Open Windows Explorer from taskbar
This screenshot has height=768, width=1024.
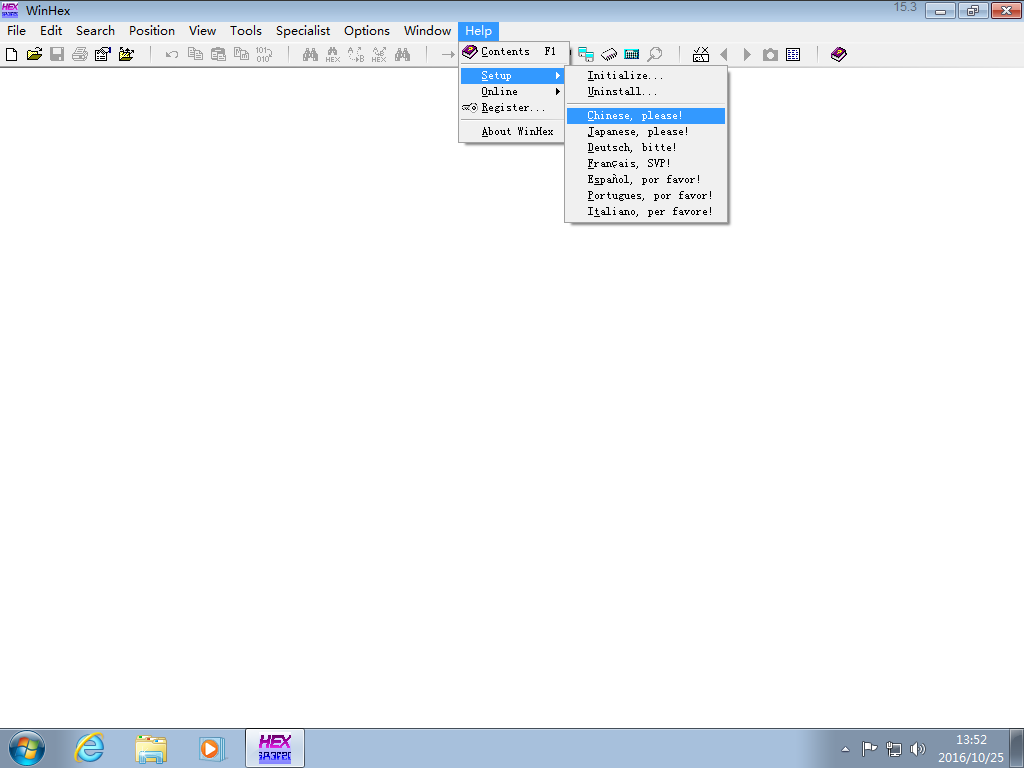click(151, 748)
